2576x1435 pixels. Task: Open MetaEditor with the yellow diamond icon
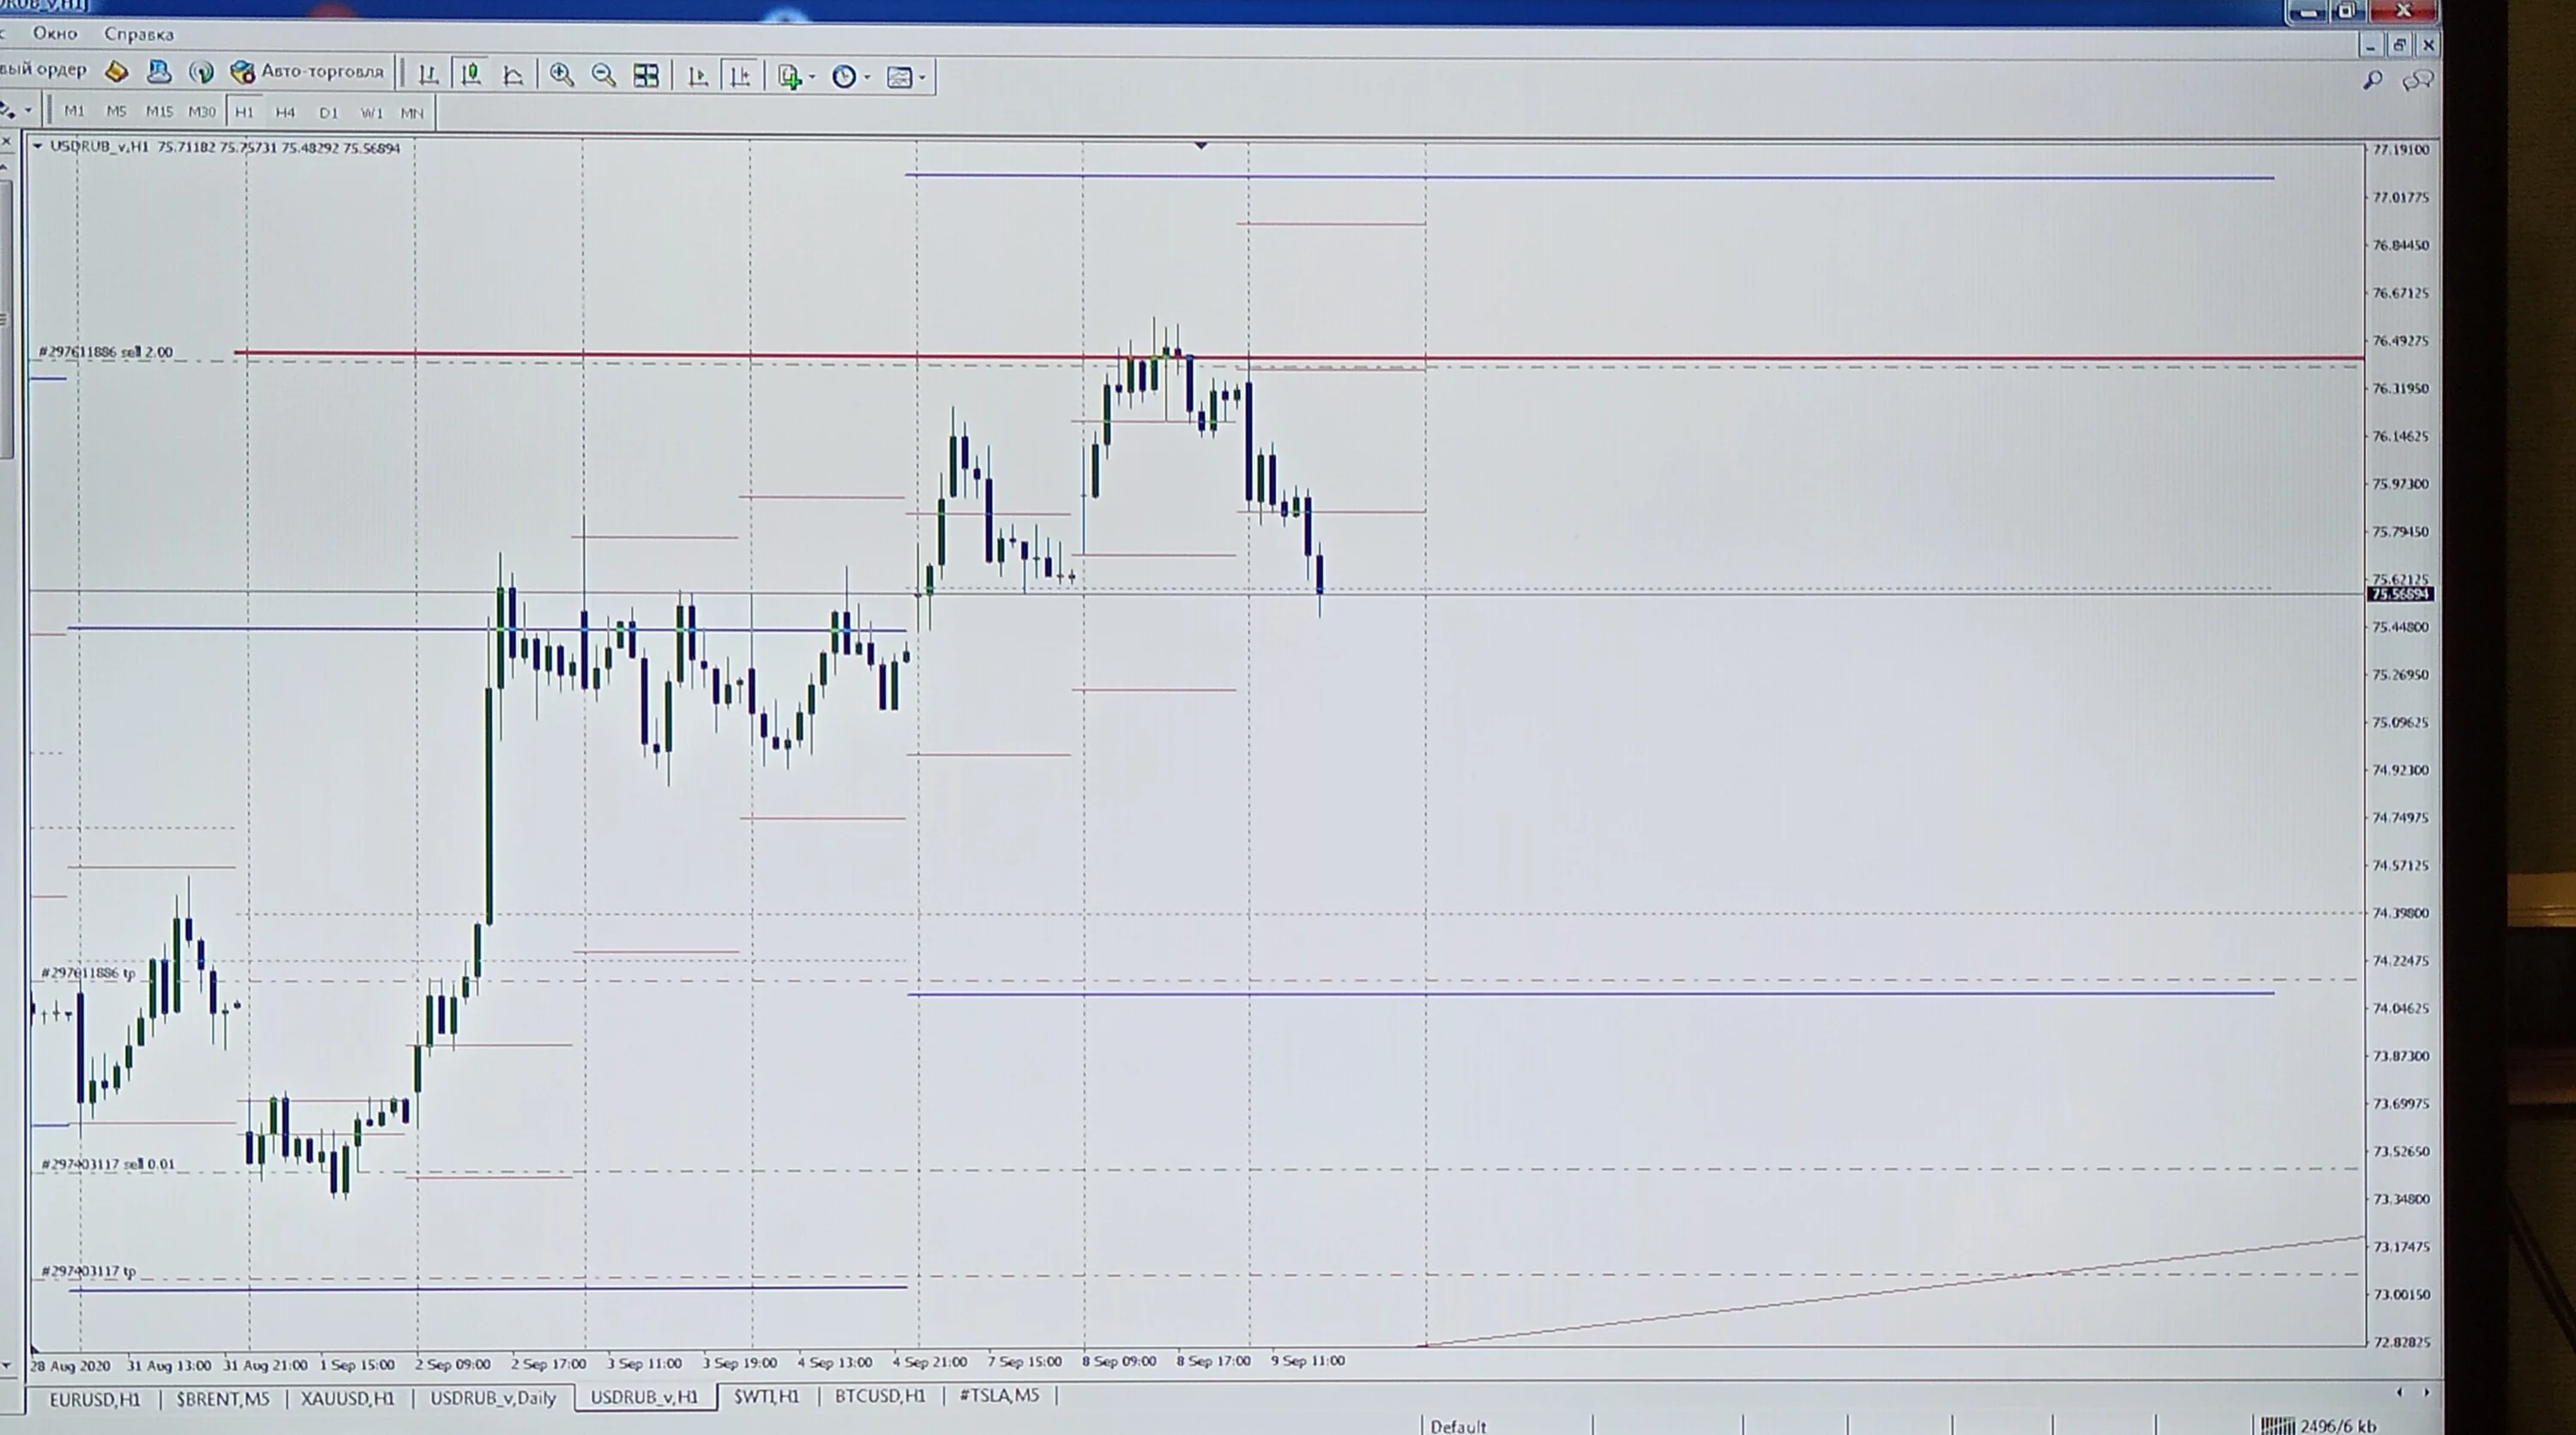[117, 71]
